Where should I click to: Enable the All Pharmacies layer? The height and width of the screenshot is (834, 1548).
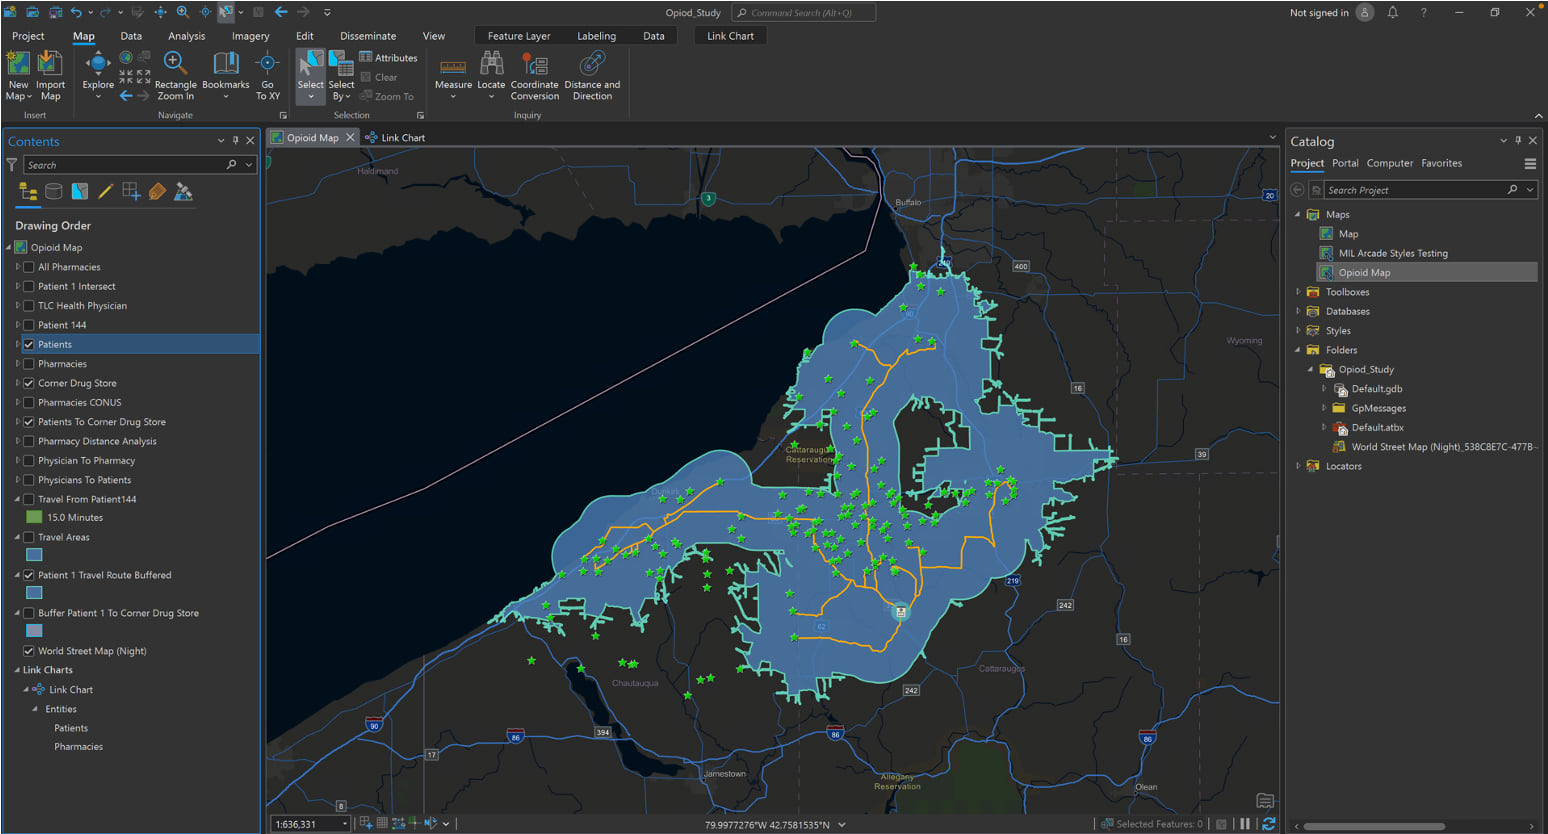click(29, 267)
